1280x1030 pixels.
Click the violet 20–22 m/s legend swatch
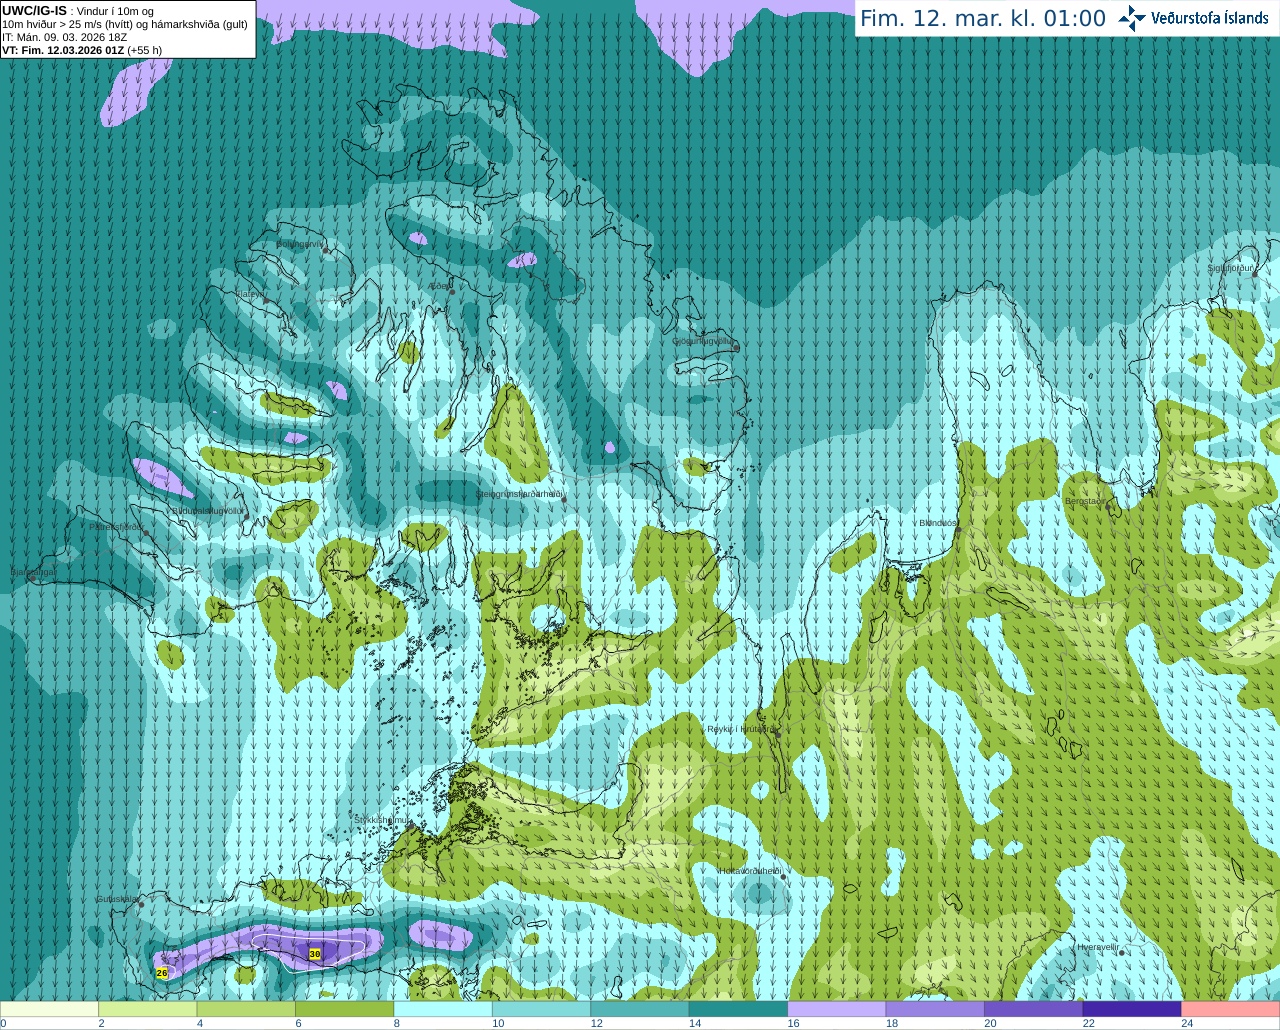1034,1009
